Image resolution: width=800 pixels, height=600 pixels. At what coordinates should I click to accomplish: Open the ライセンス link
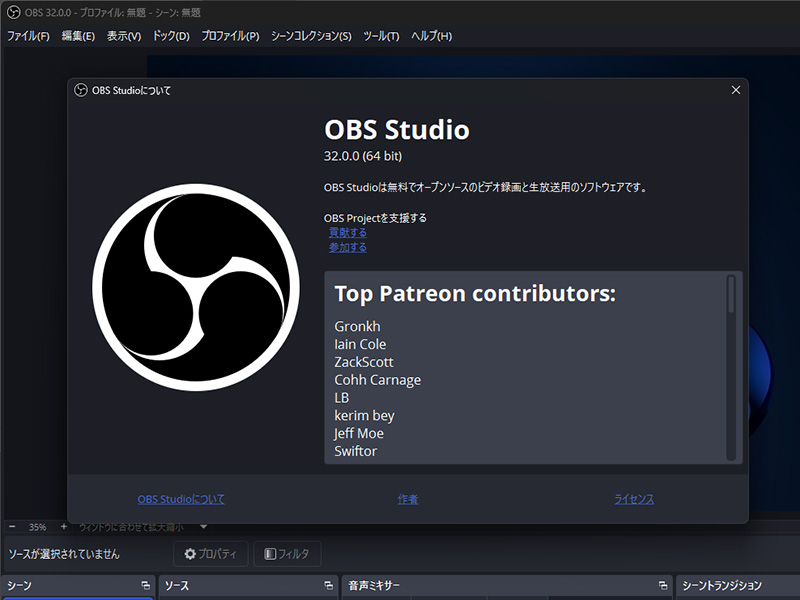click(x=634, y=499)
